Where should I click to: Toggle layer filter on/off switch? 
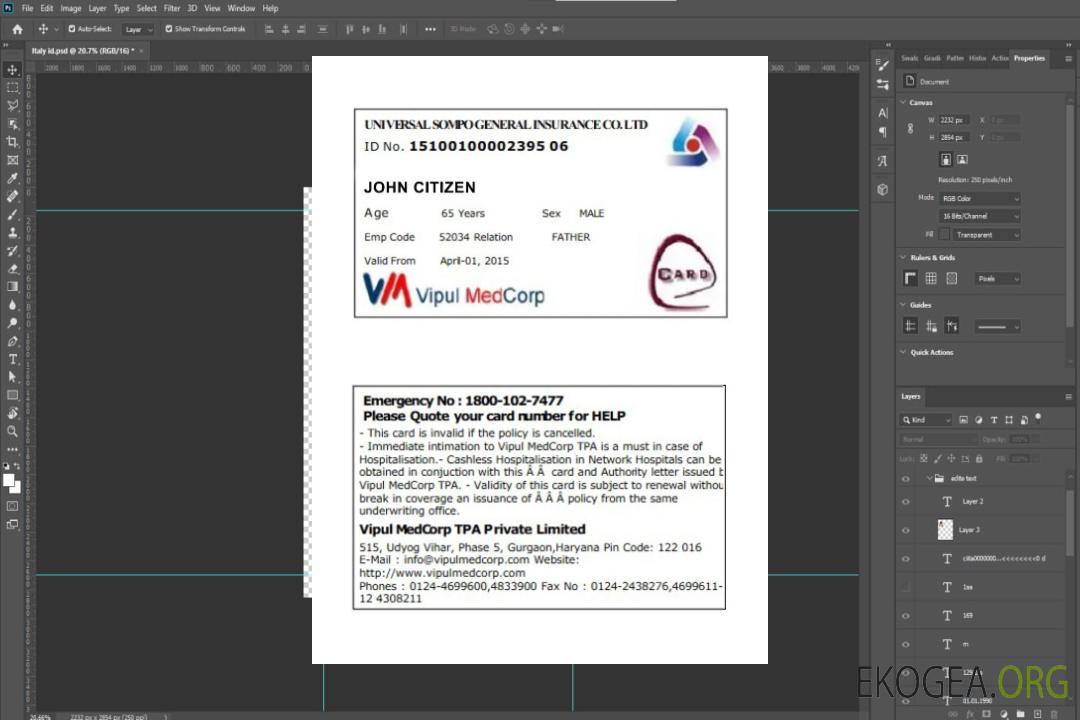pyautogui.click(x=1038, y=418)
